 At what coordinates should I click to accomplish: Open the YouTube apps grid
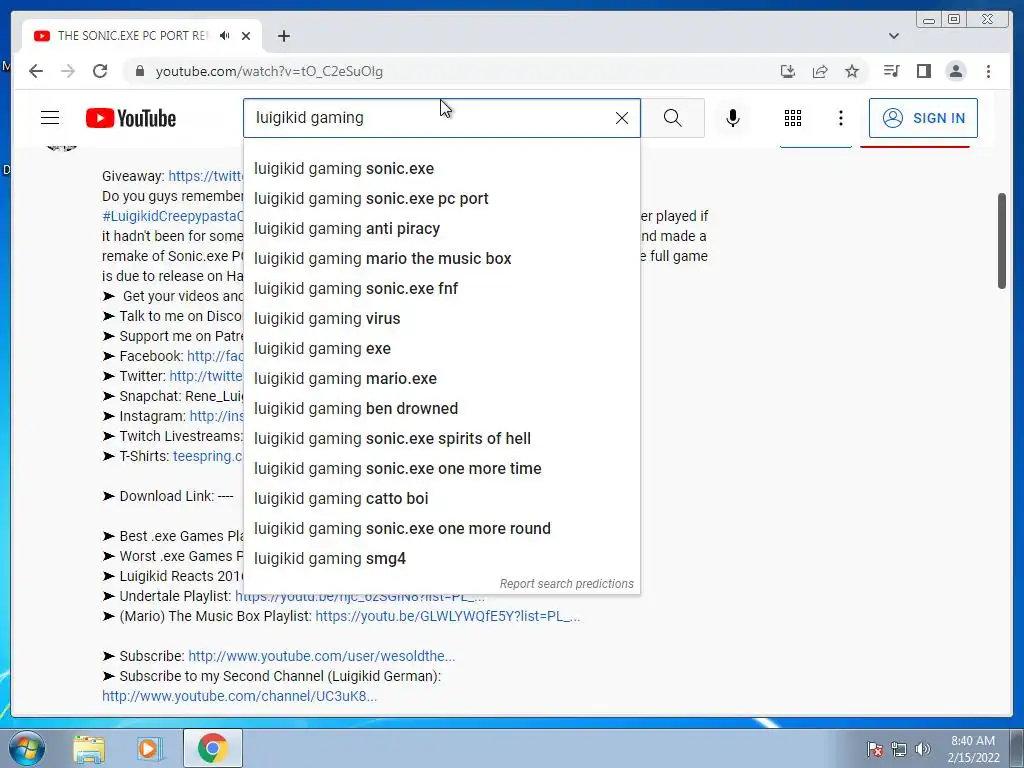[793, 118]
